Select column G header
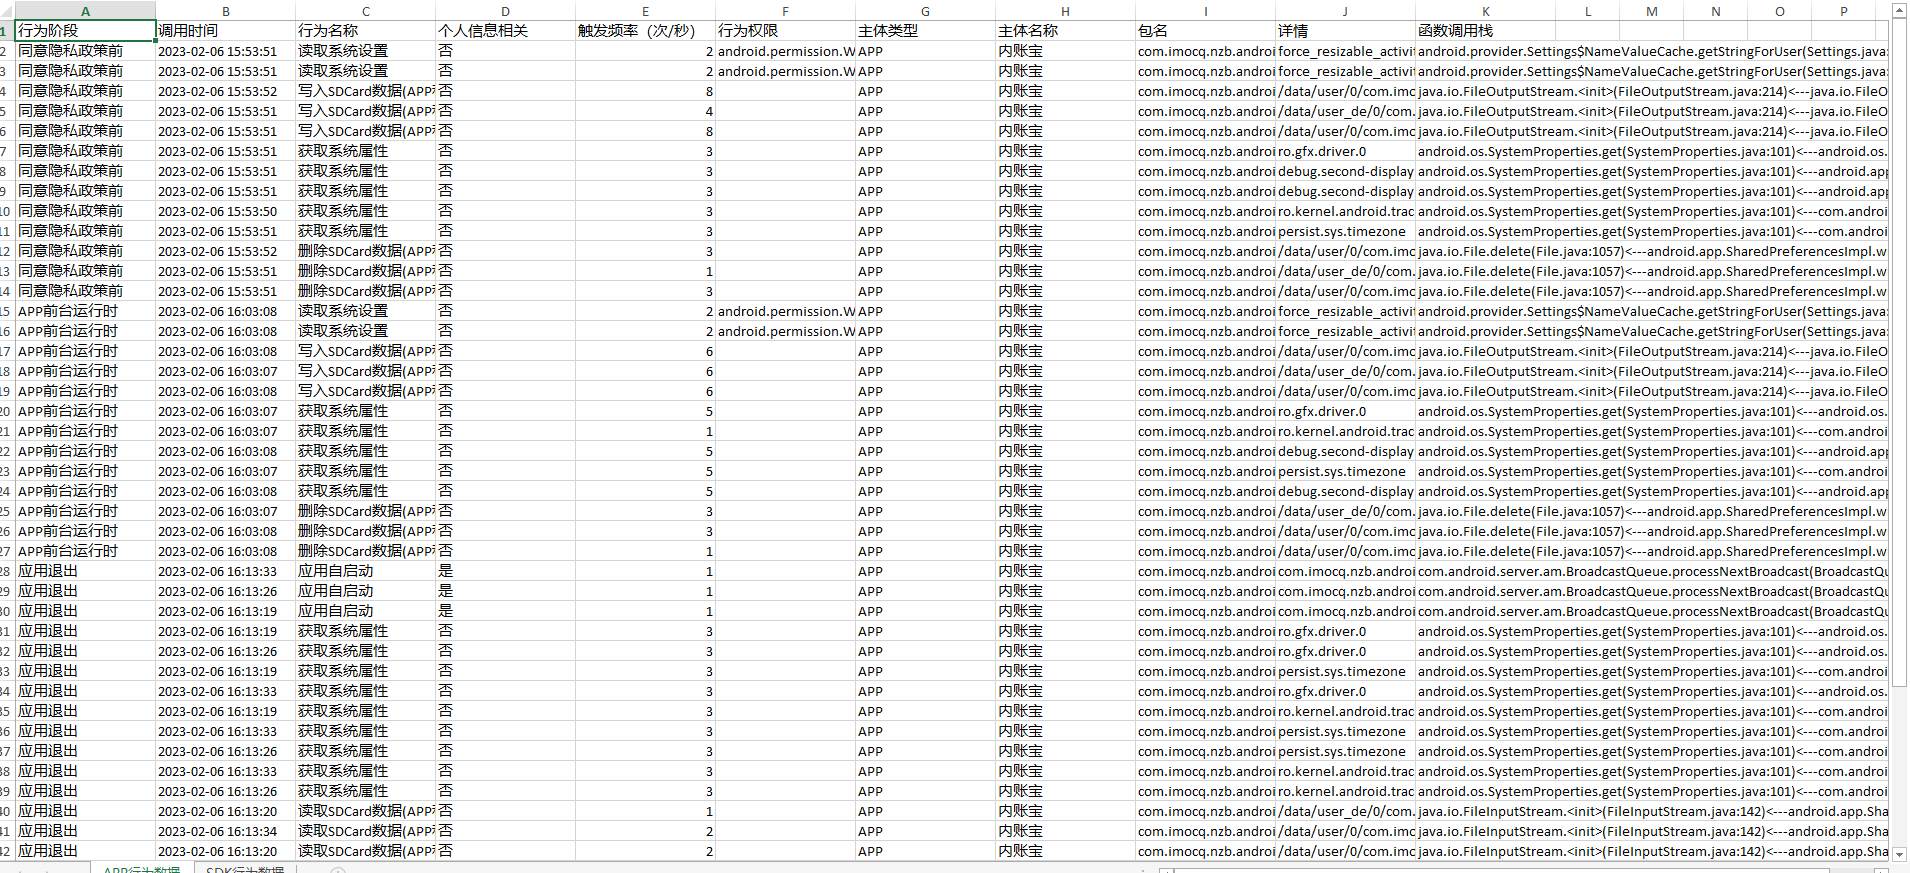1910x873 pixels. pyautogui.click(x=926, y=11)
